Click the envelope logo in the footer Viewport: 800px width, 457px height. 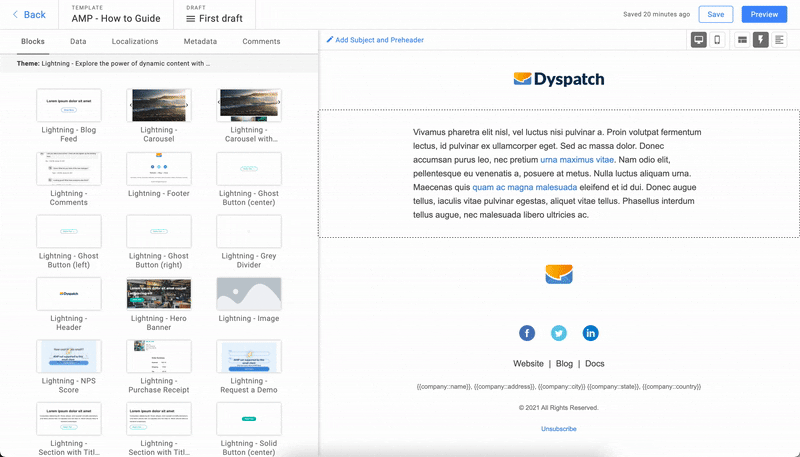[x=559, y=274]
